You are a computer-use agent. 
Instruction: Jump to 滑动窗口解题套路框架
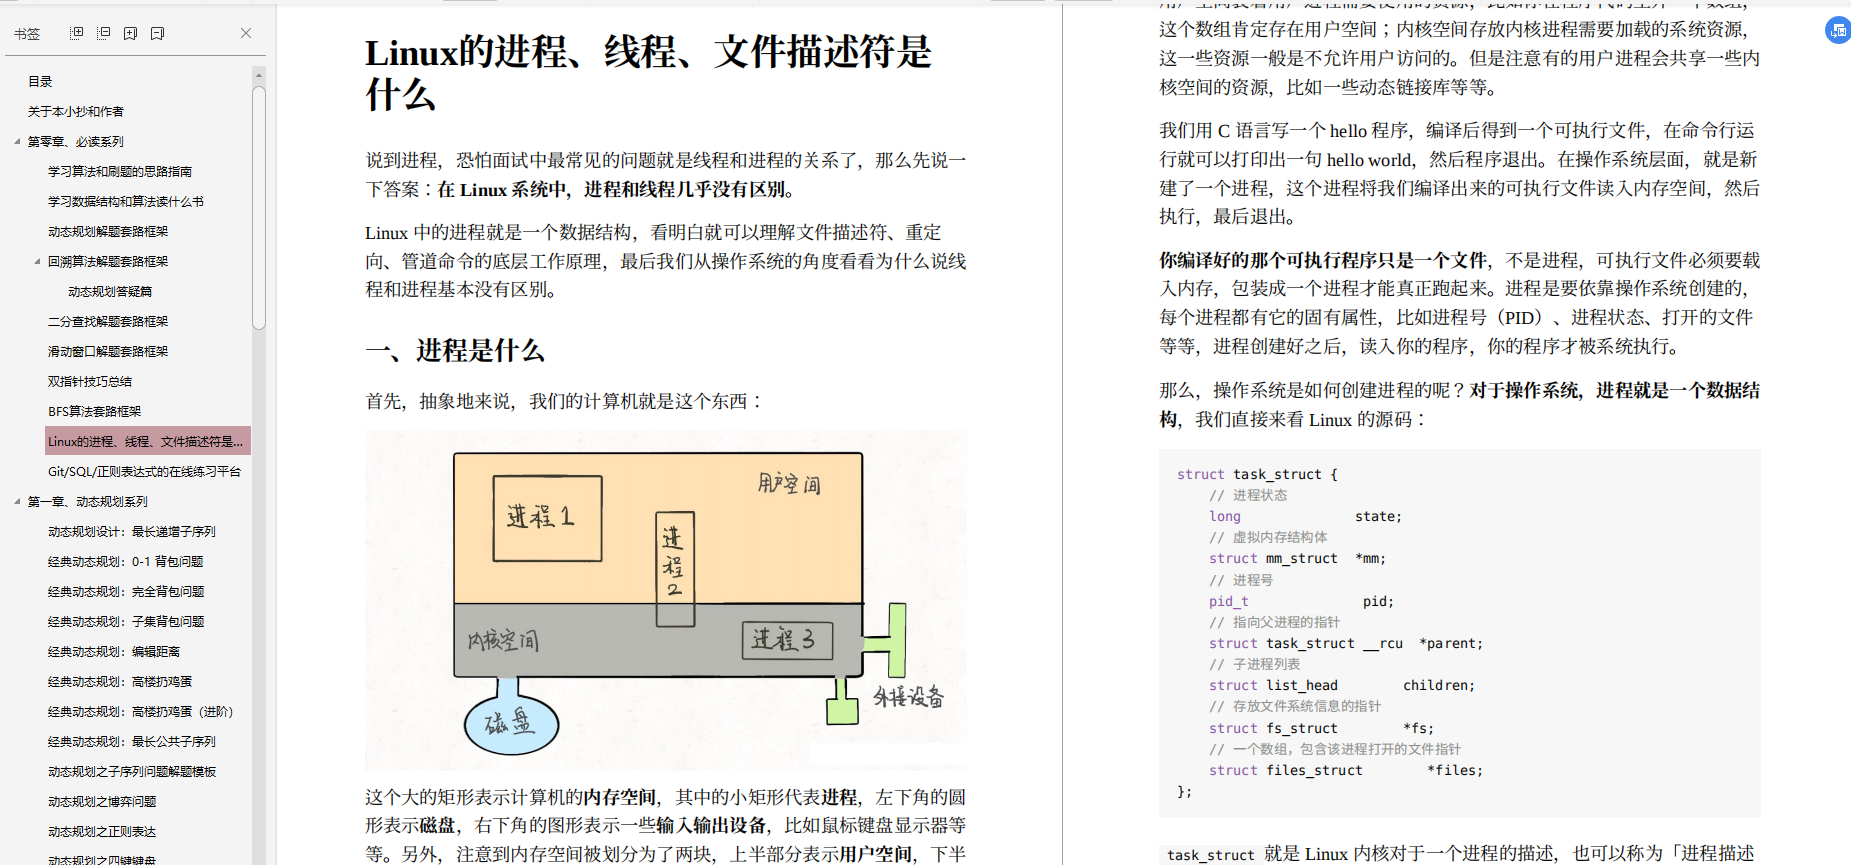click(108, 351)
